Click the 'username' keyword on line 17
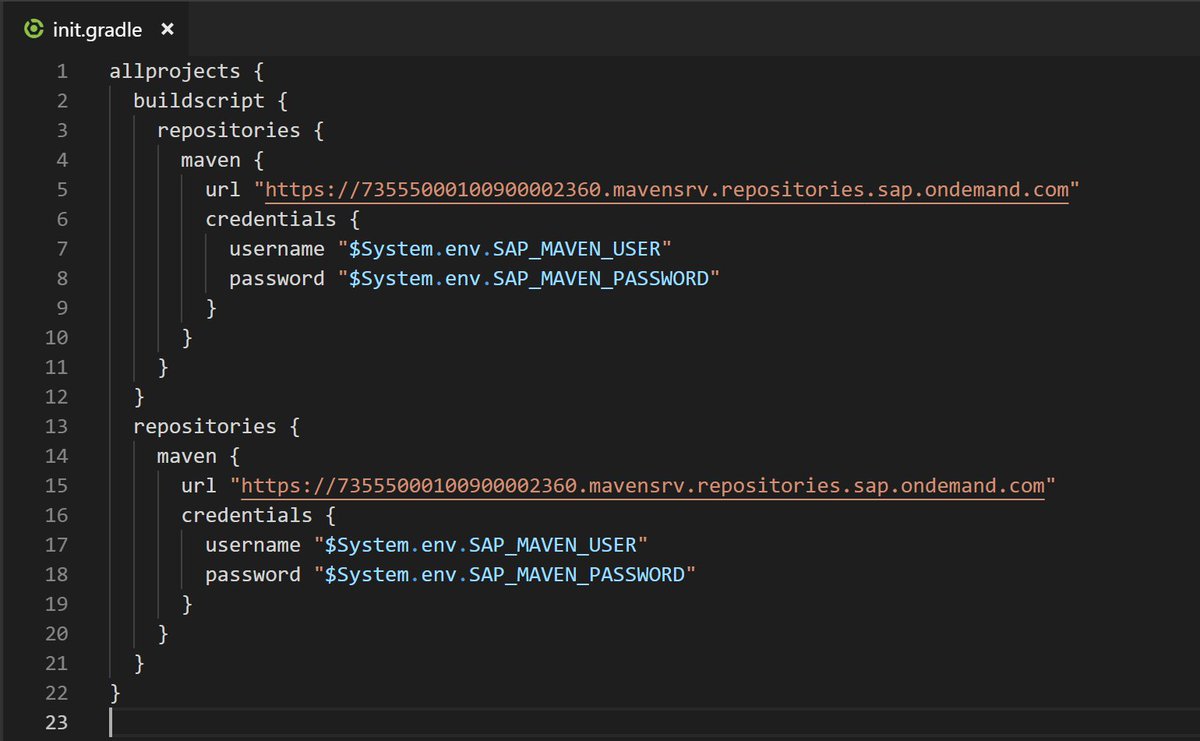Screen dimensions: 1200x741 [253, 545]
